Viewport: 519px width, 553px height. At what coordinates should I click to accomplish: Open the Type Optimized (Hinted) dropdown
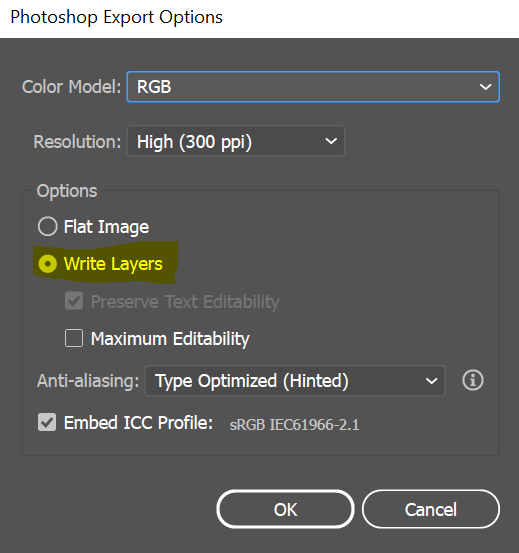295,381
